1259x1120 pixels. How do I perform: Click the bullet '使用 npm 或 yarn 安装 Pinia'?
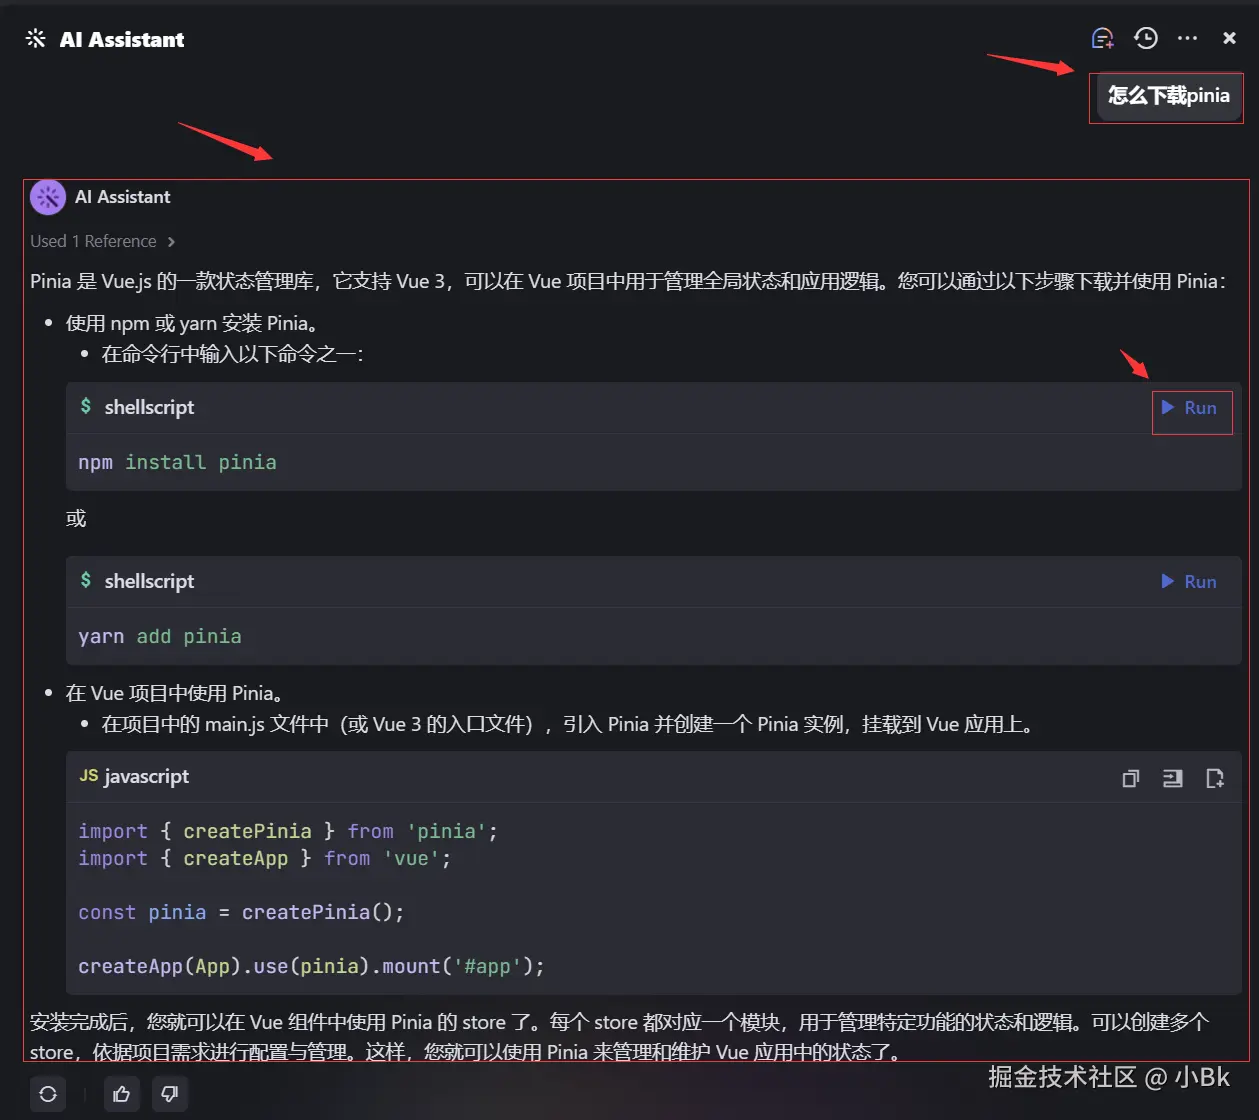click(x=192, y=323)
